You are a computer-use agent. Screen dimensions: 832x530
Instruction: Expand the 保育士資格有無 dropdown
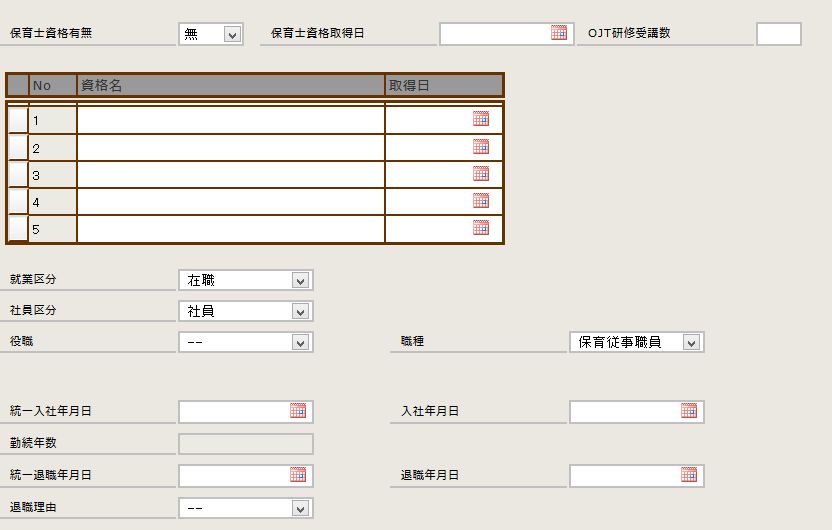tap(232, 35)
